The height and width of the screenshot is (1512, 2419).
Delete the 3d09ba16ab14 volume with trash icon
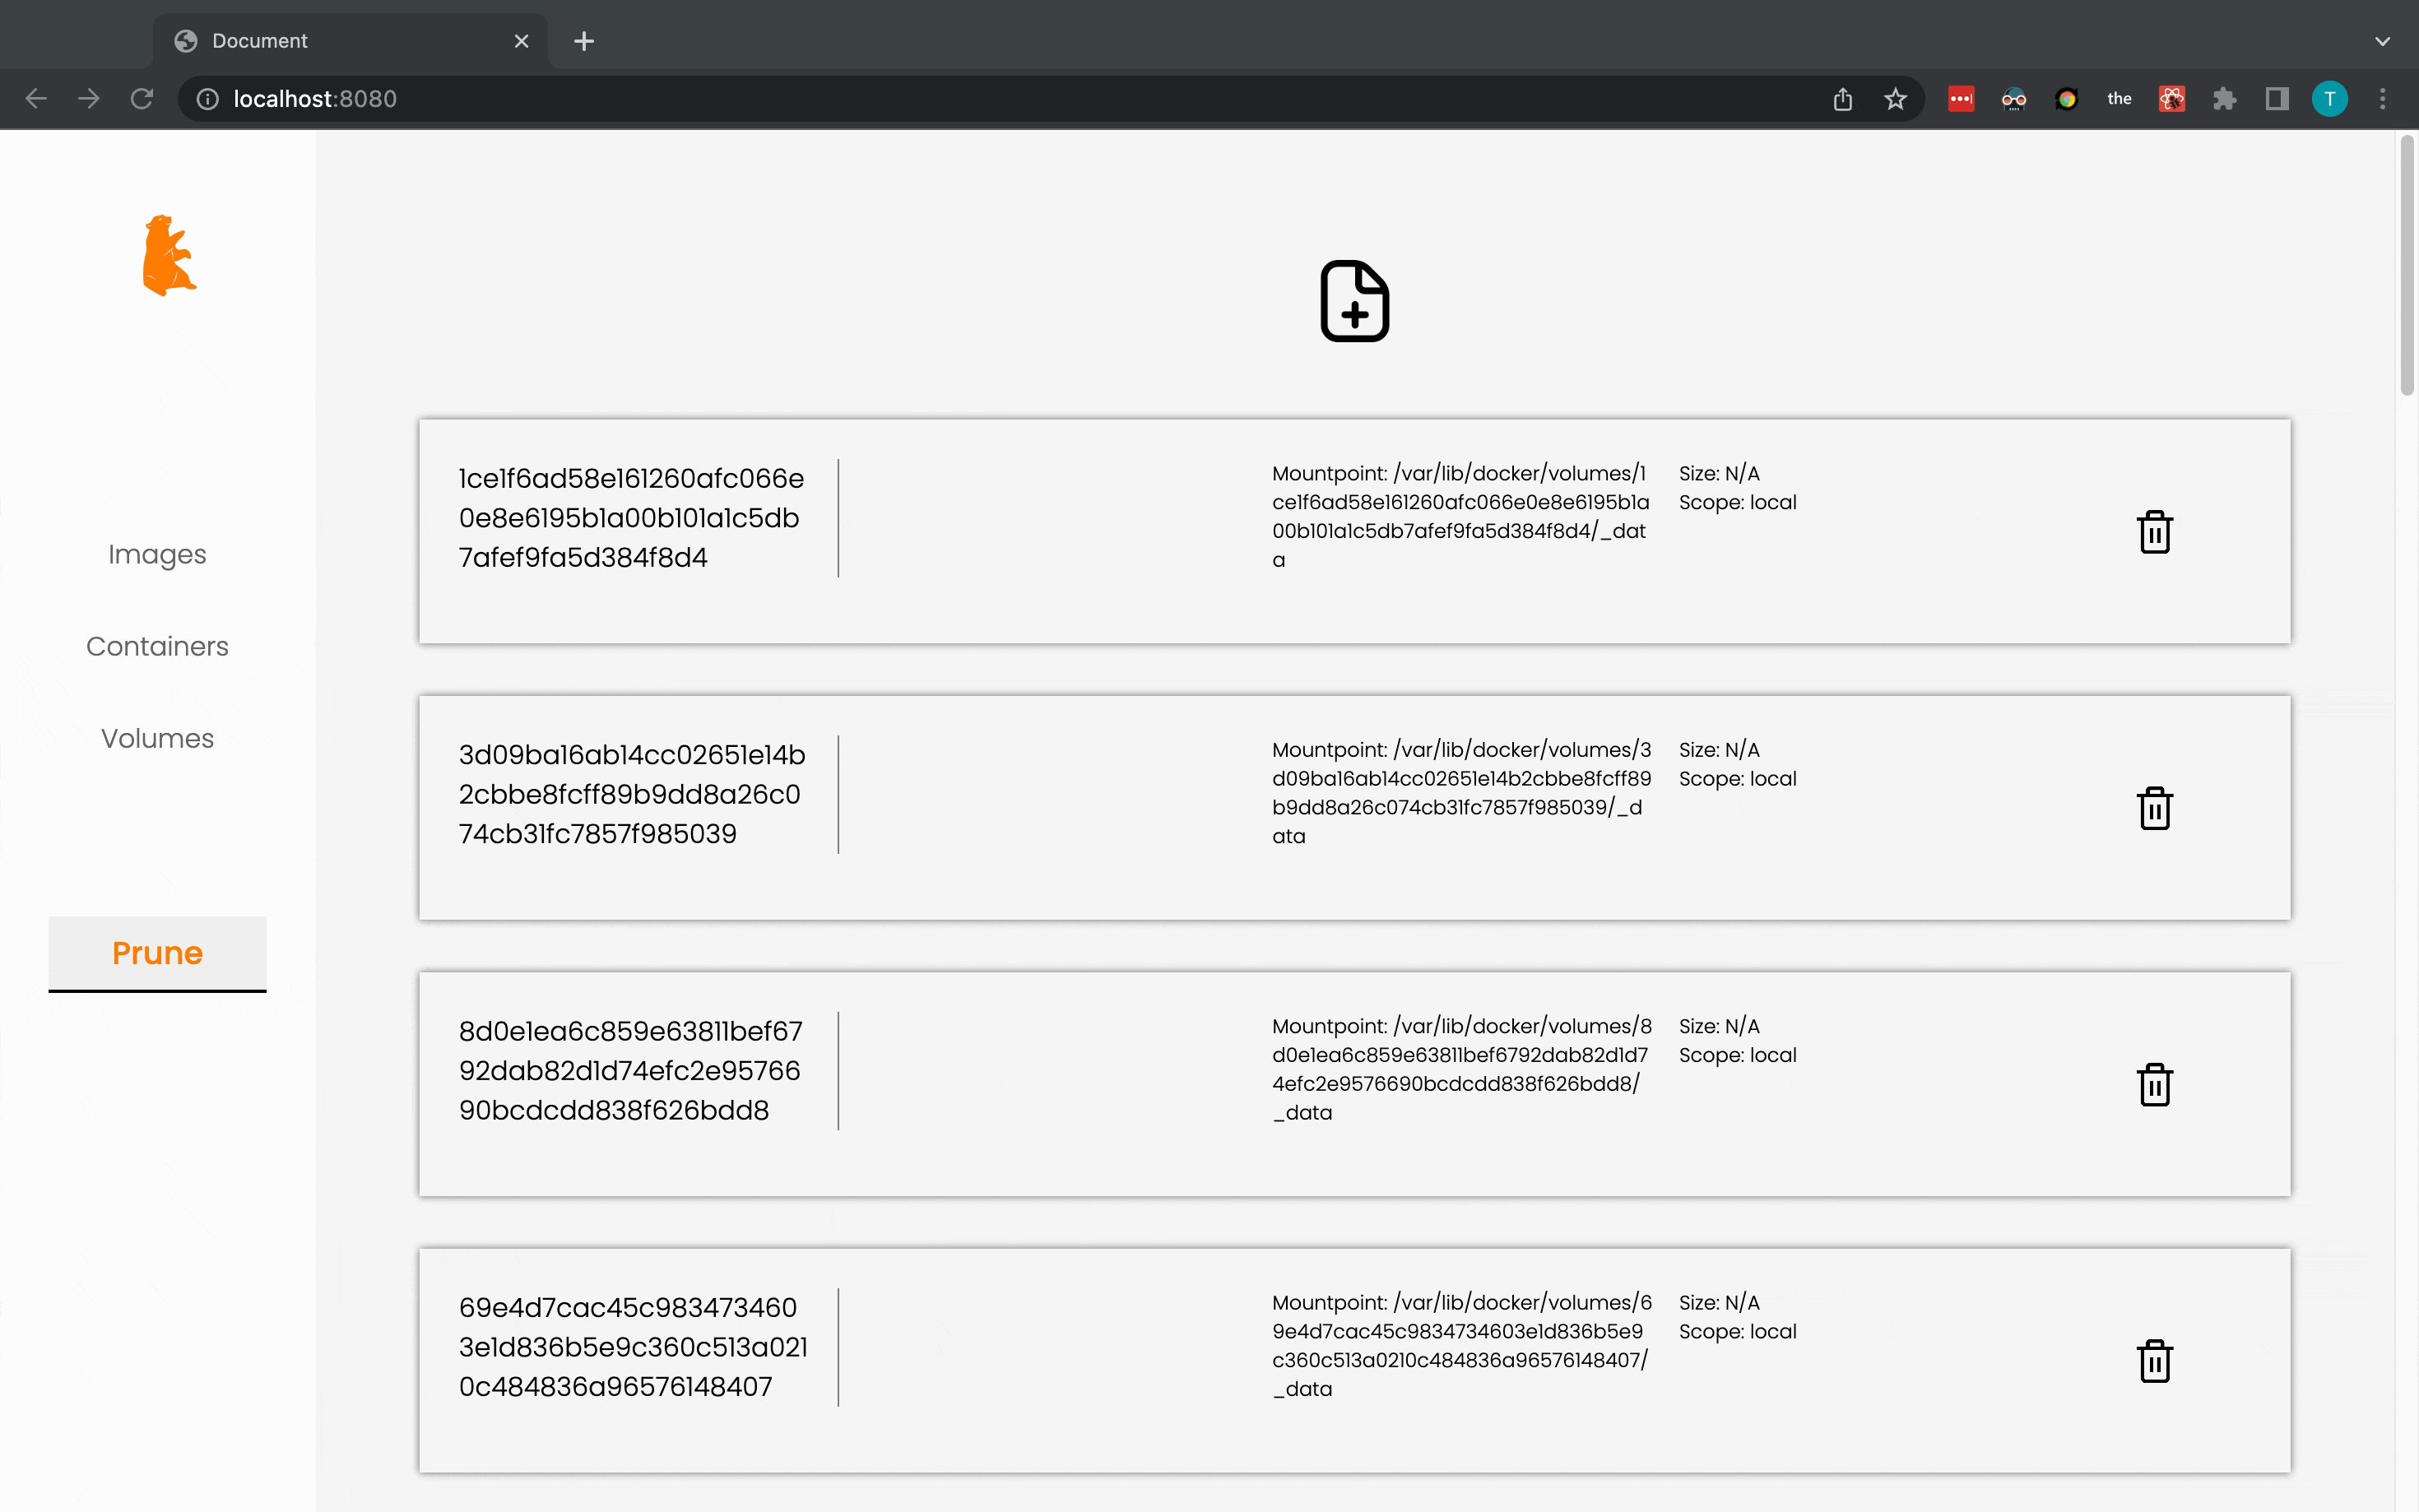[x=2154, y=808]
